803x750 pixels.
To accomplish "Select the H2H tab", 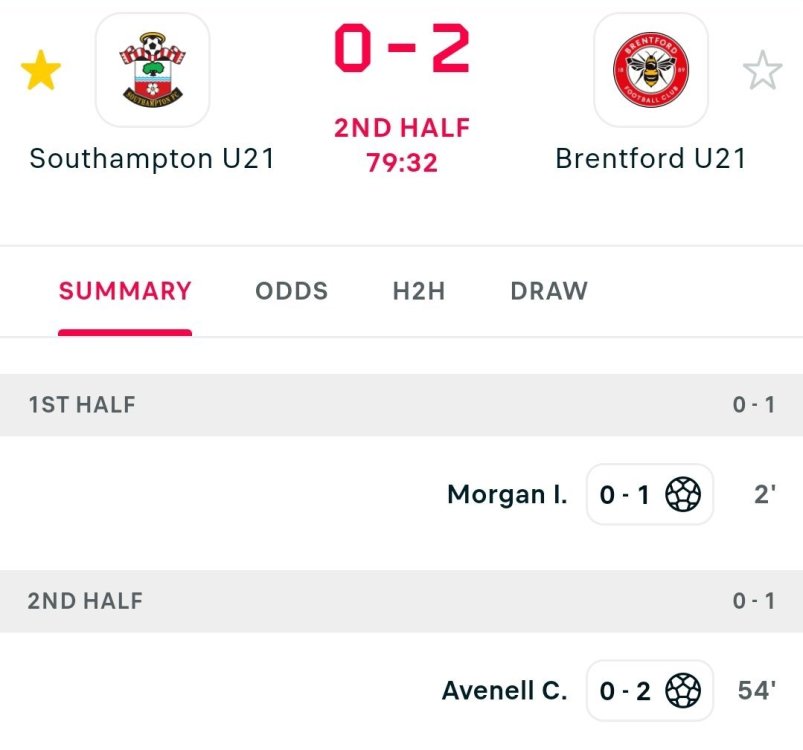I will tap(418, 291).
